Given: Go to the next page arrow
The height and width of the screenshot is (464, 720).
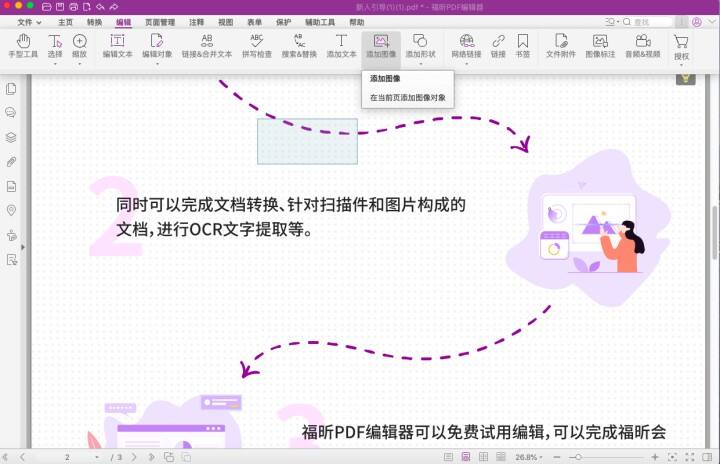Looking at the screenshot, I should 134,457.
